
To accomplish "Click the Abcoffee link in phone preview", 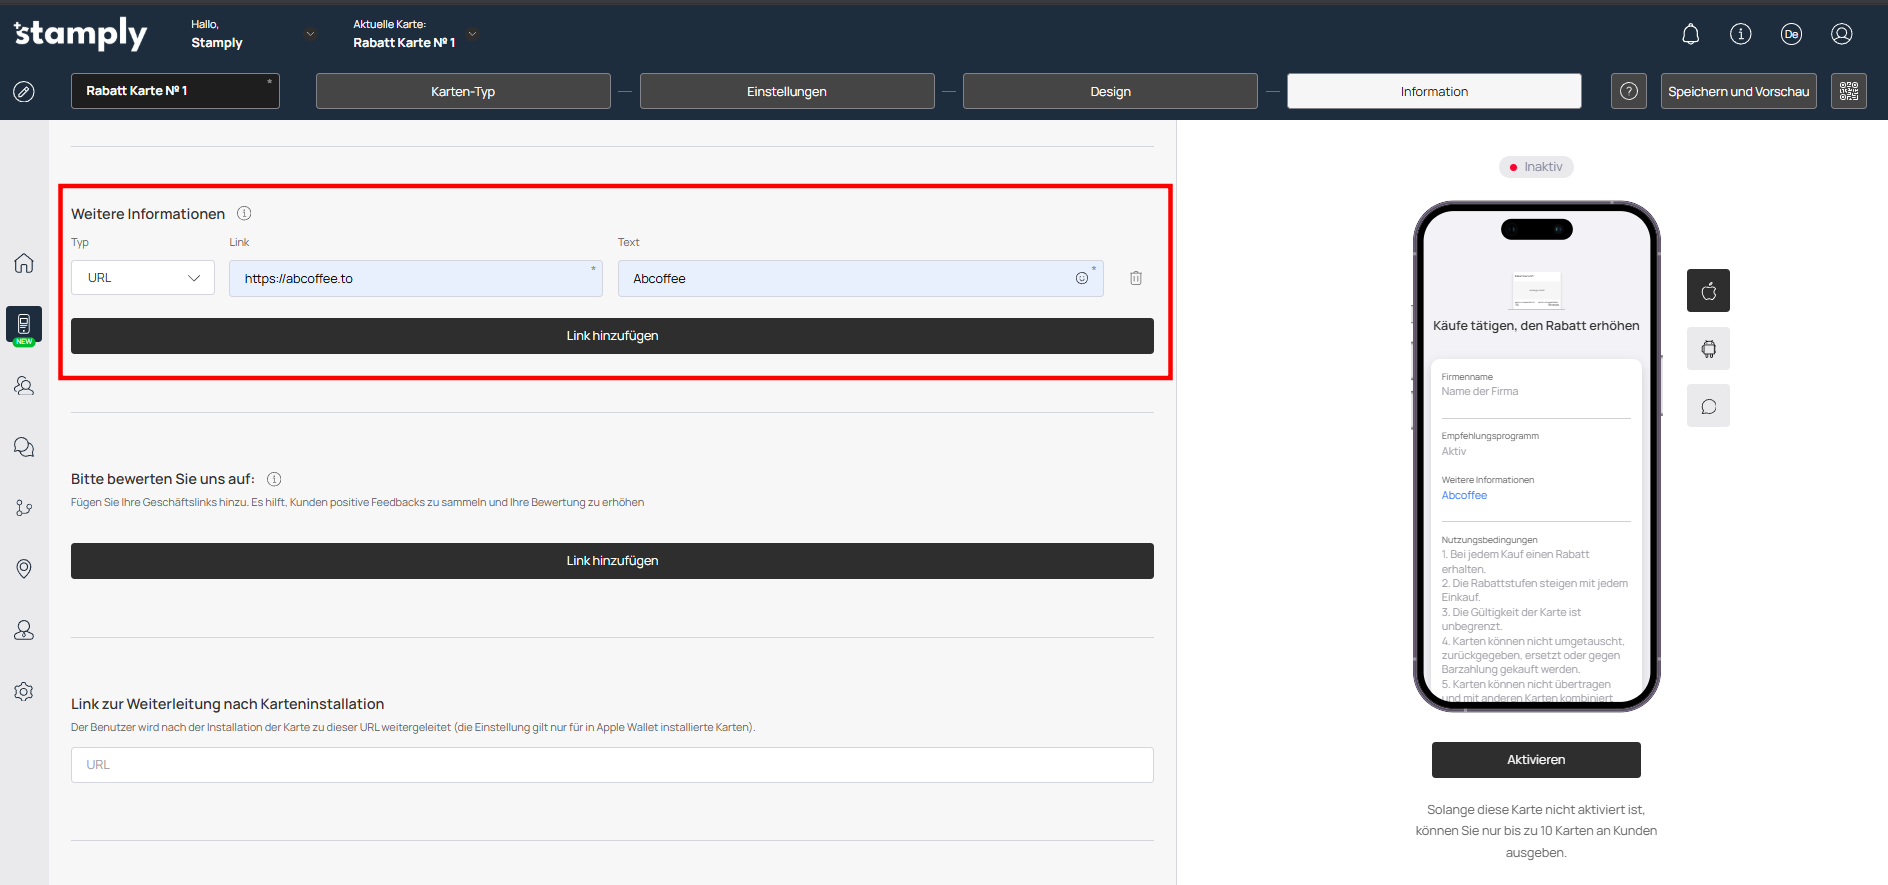I will click(x=1464, y=495).
